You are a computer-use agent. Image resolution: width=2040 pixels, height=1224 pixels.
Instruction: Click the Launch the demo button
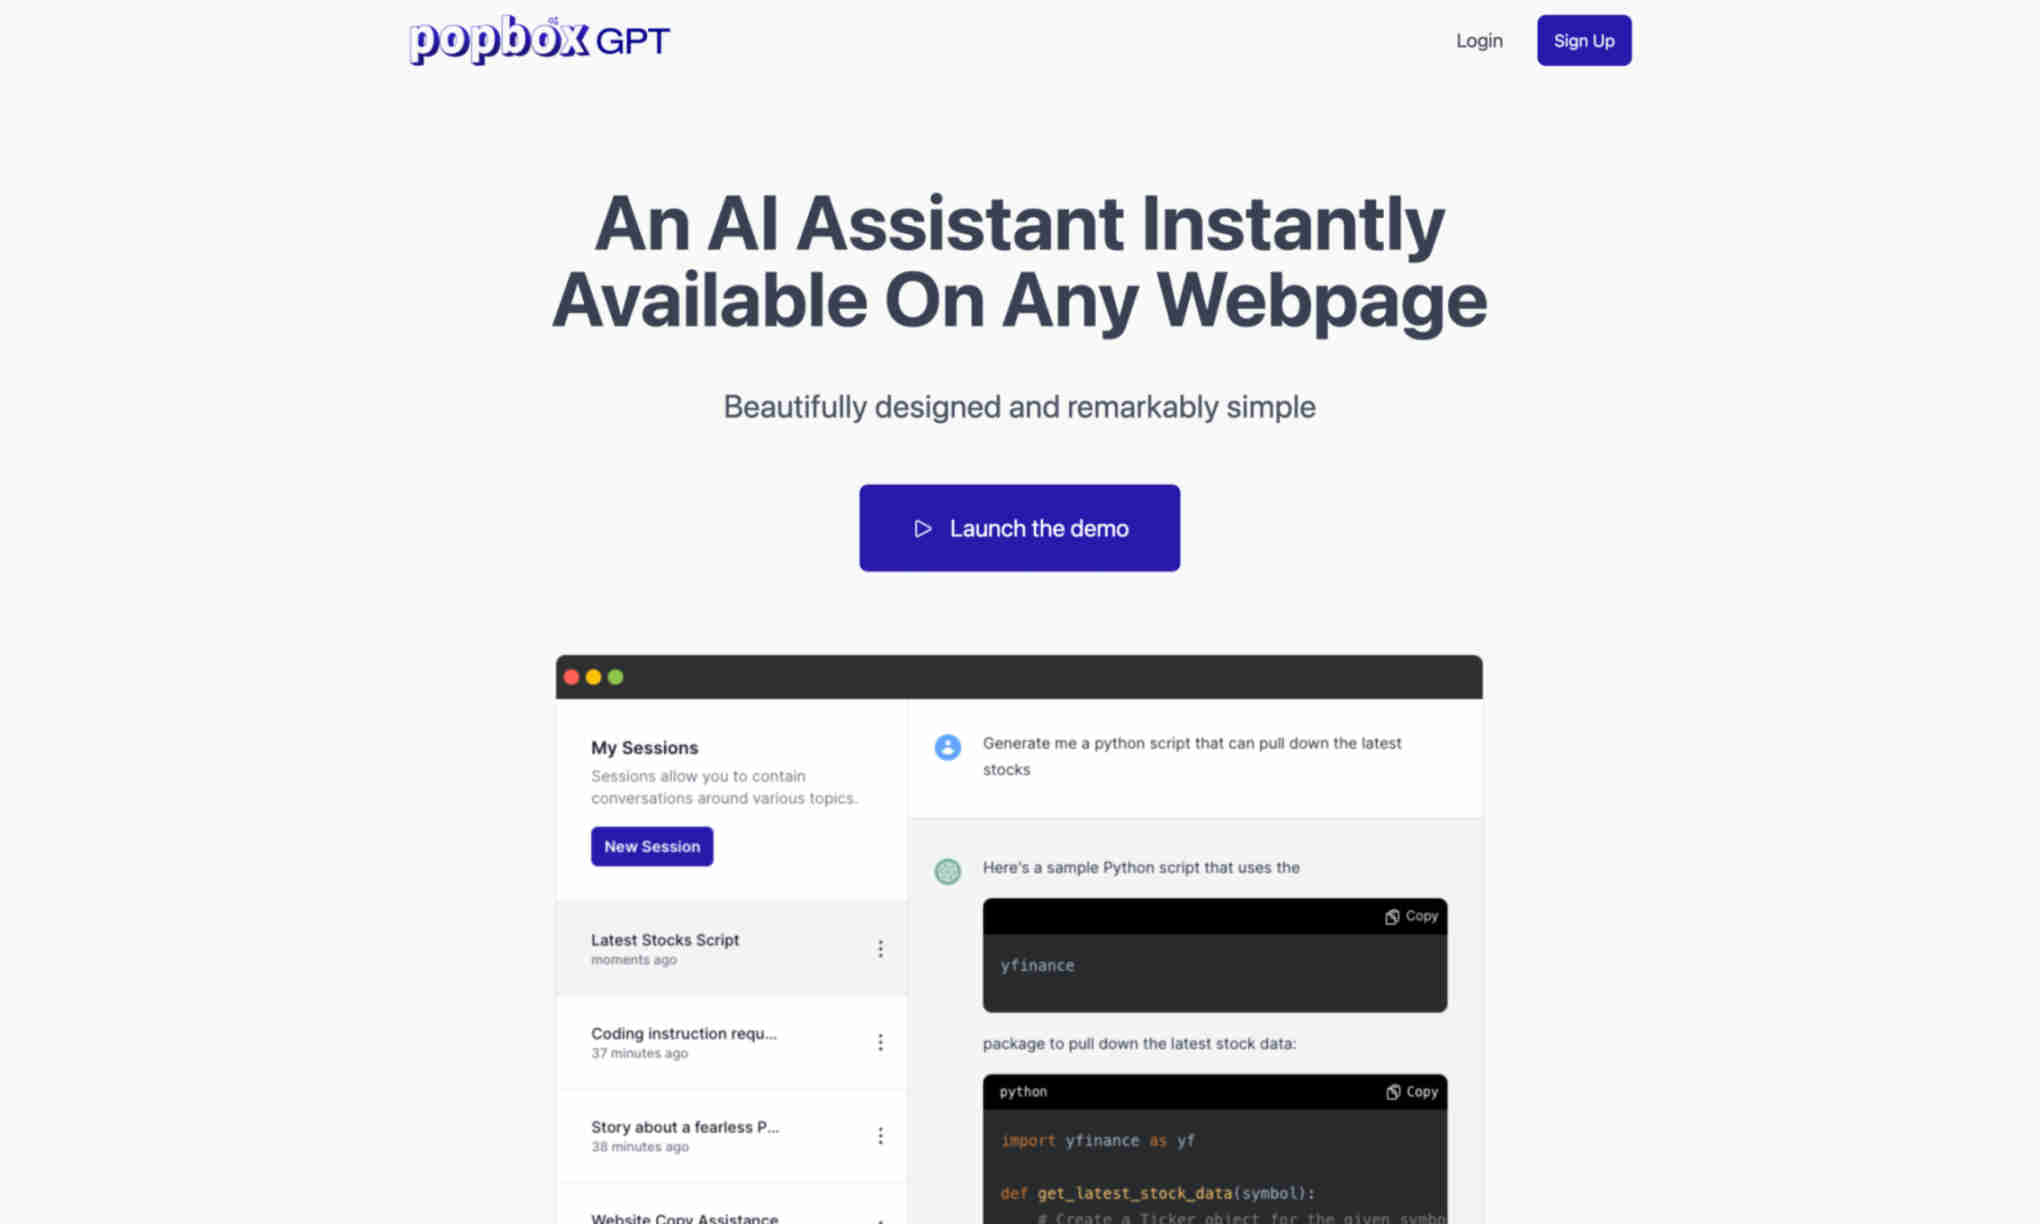pyautogui.click(x=1020, y=527)
